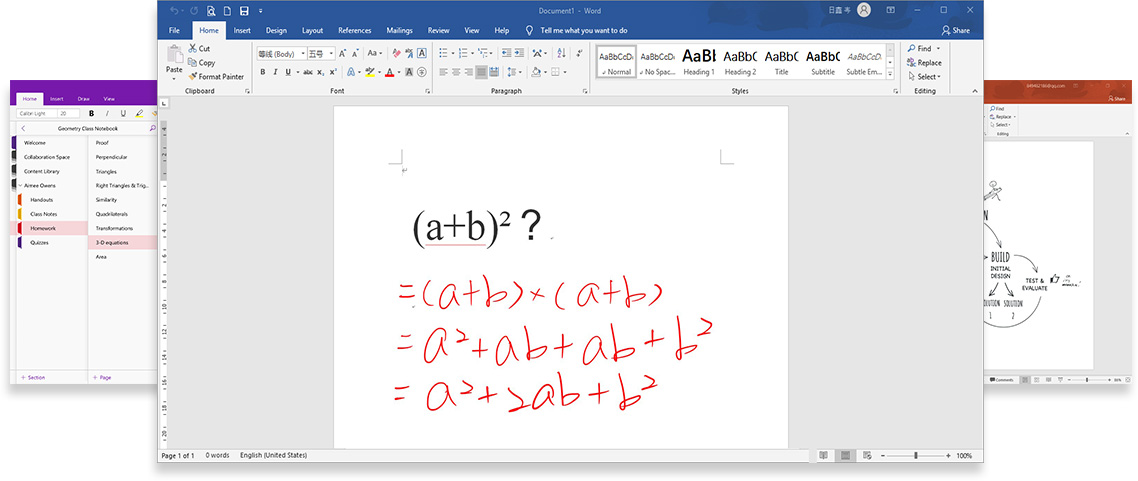Open the Insert ribbon tab
Image resolution: width=1138 pixels, height=481 pixels.
point(242,31)
